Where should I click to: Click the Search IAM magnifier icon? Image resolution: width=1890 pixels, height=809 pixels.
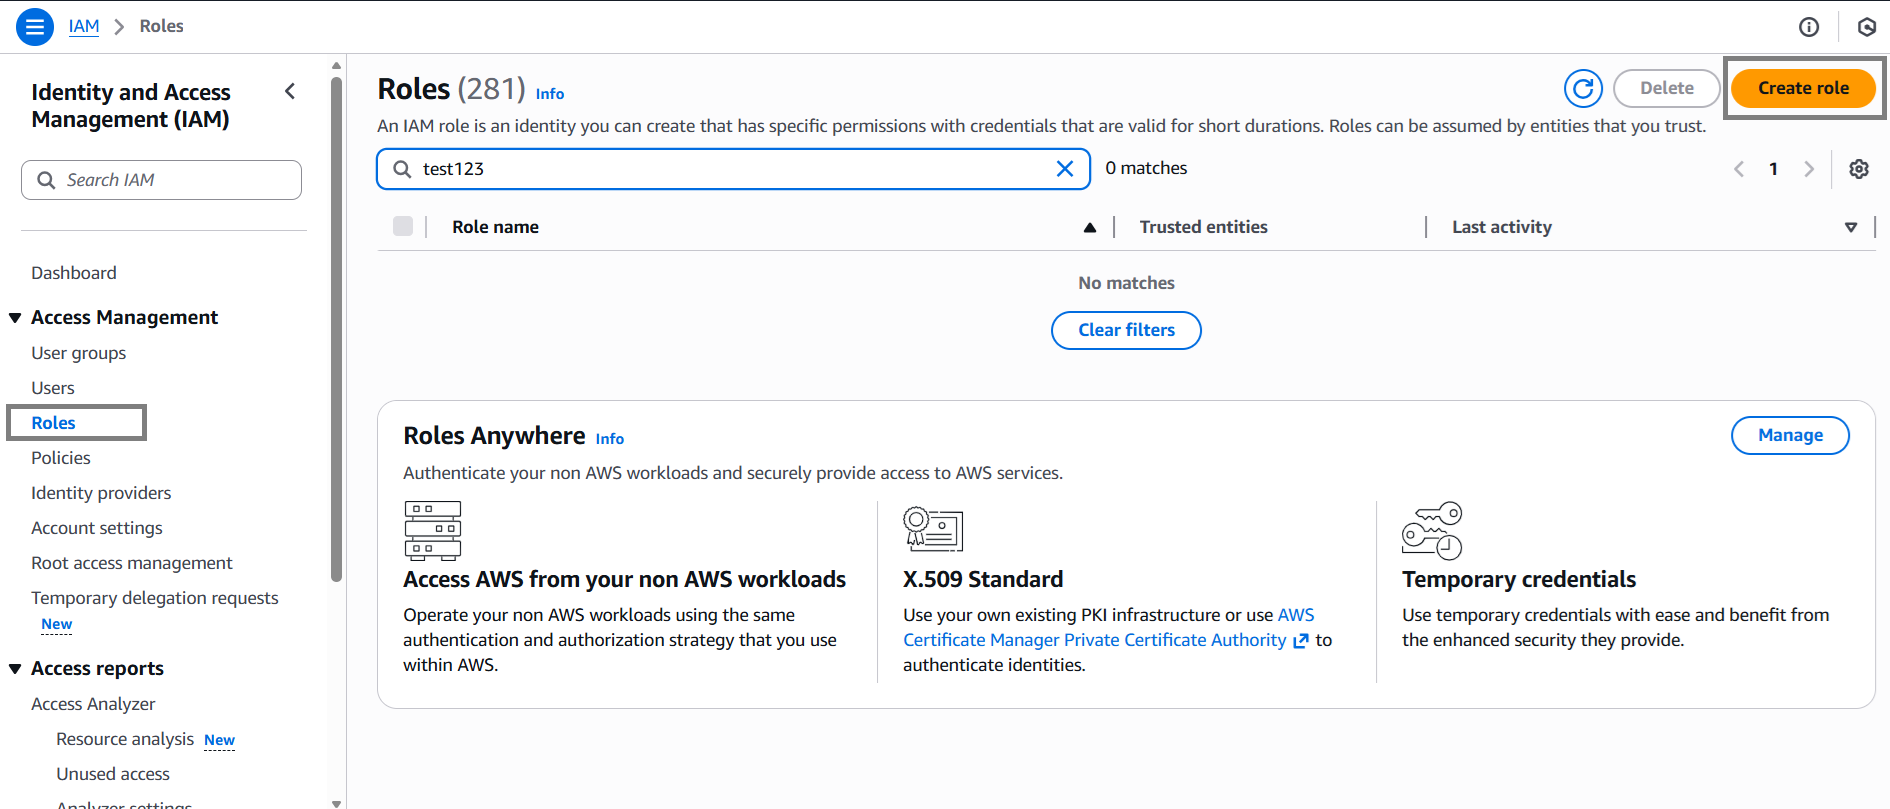click(46, 180)
